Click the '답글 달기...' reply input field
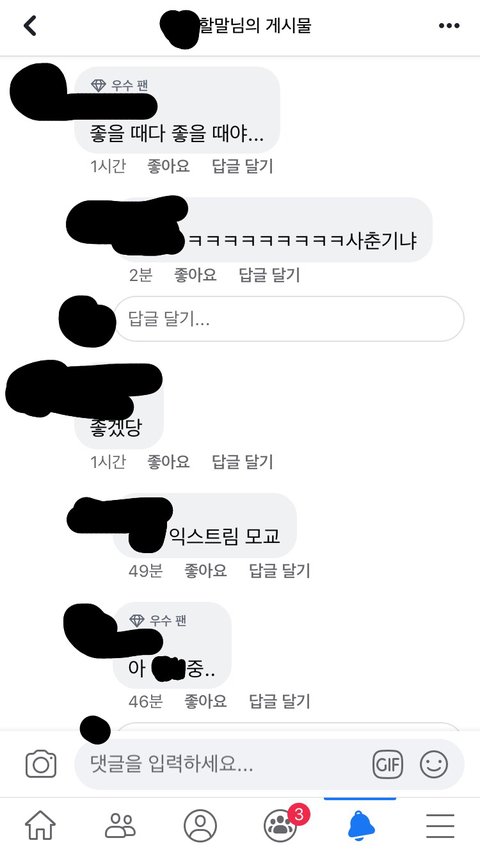The image size is (480, 854). [289, 319]
